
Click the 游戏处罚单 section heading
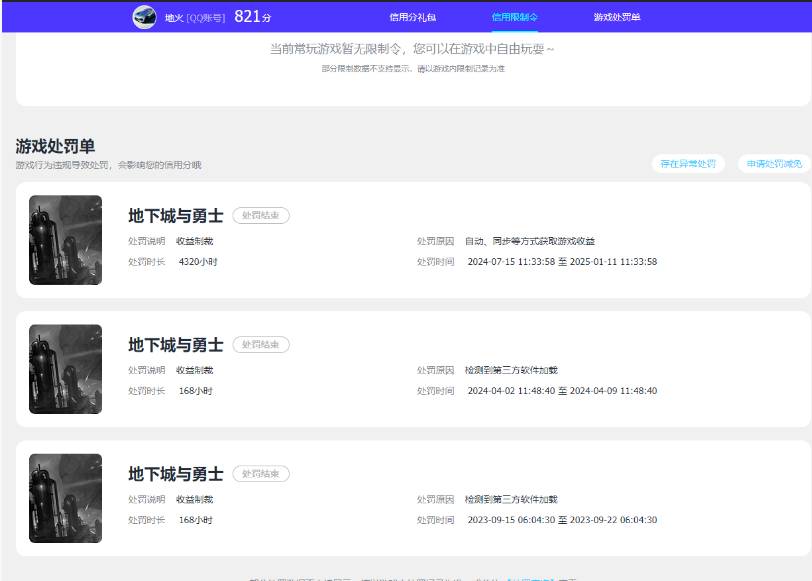point(55,146)
